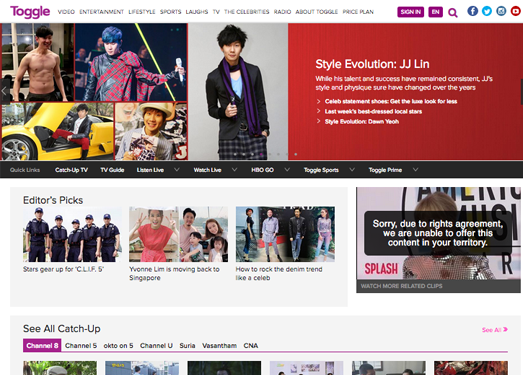The width and height of the screenshot is (523, 375).
Task: Open ABOUT TOGGLE menu
Action: (317, 12)
